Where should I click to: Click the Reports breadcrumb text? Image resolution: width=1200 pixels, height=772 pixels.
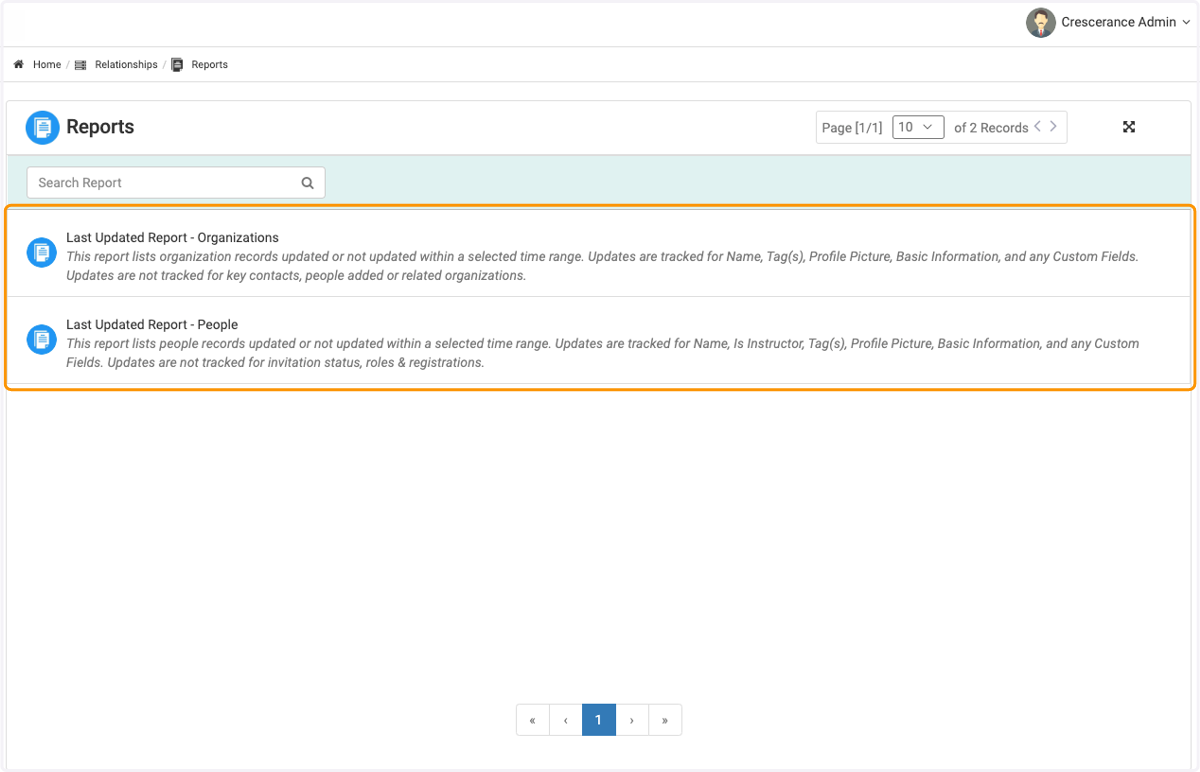click(x=210, y=64)
